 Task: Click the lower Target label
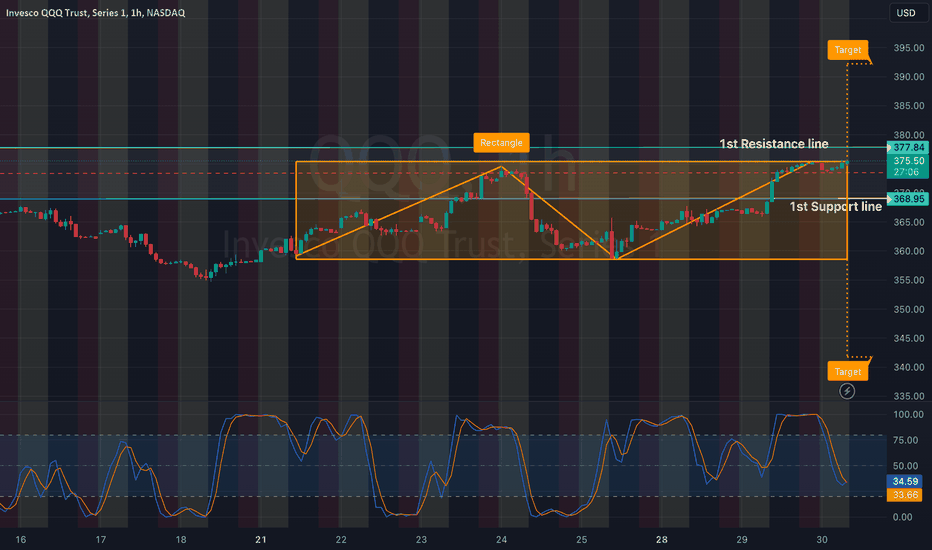(848, 372)
